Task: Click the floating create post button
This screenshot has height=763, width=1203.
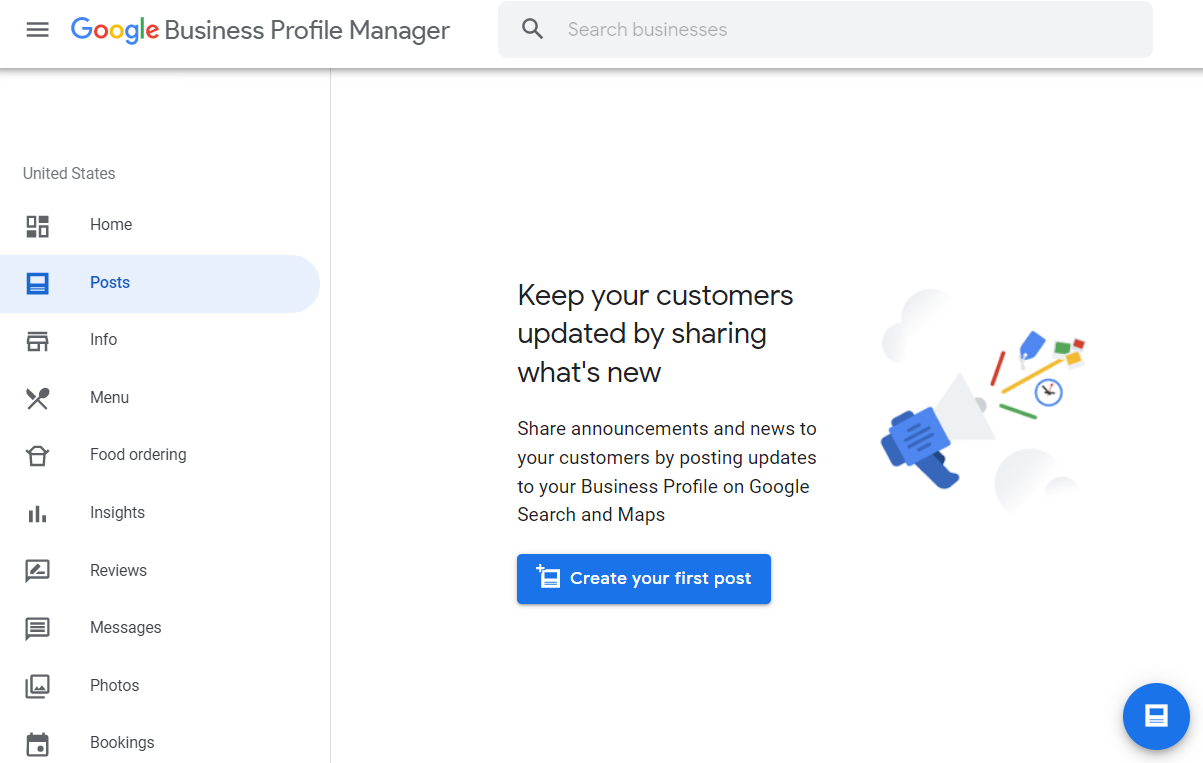Action: 1156,716
